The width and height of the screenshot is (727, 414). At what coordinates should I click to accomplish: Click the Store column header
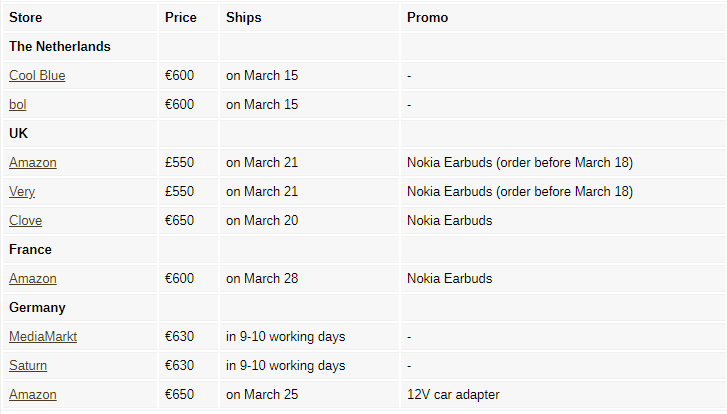point(26,17)
